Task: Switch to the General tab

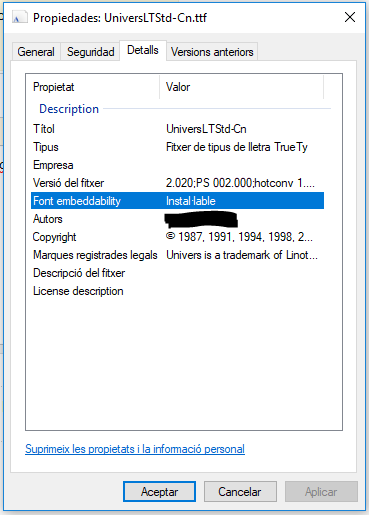Action: coord(36,52)
